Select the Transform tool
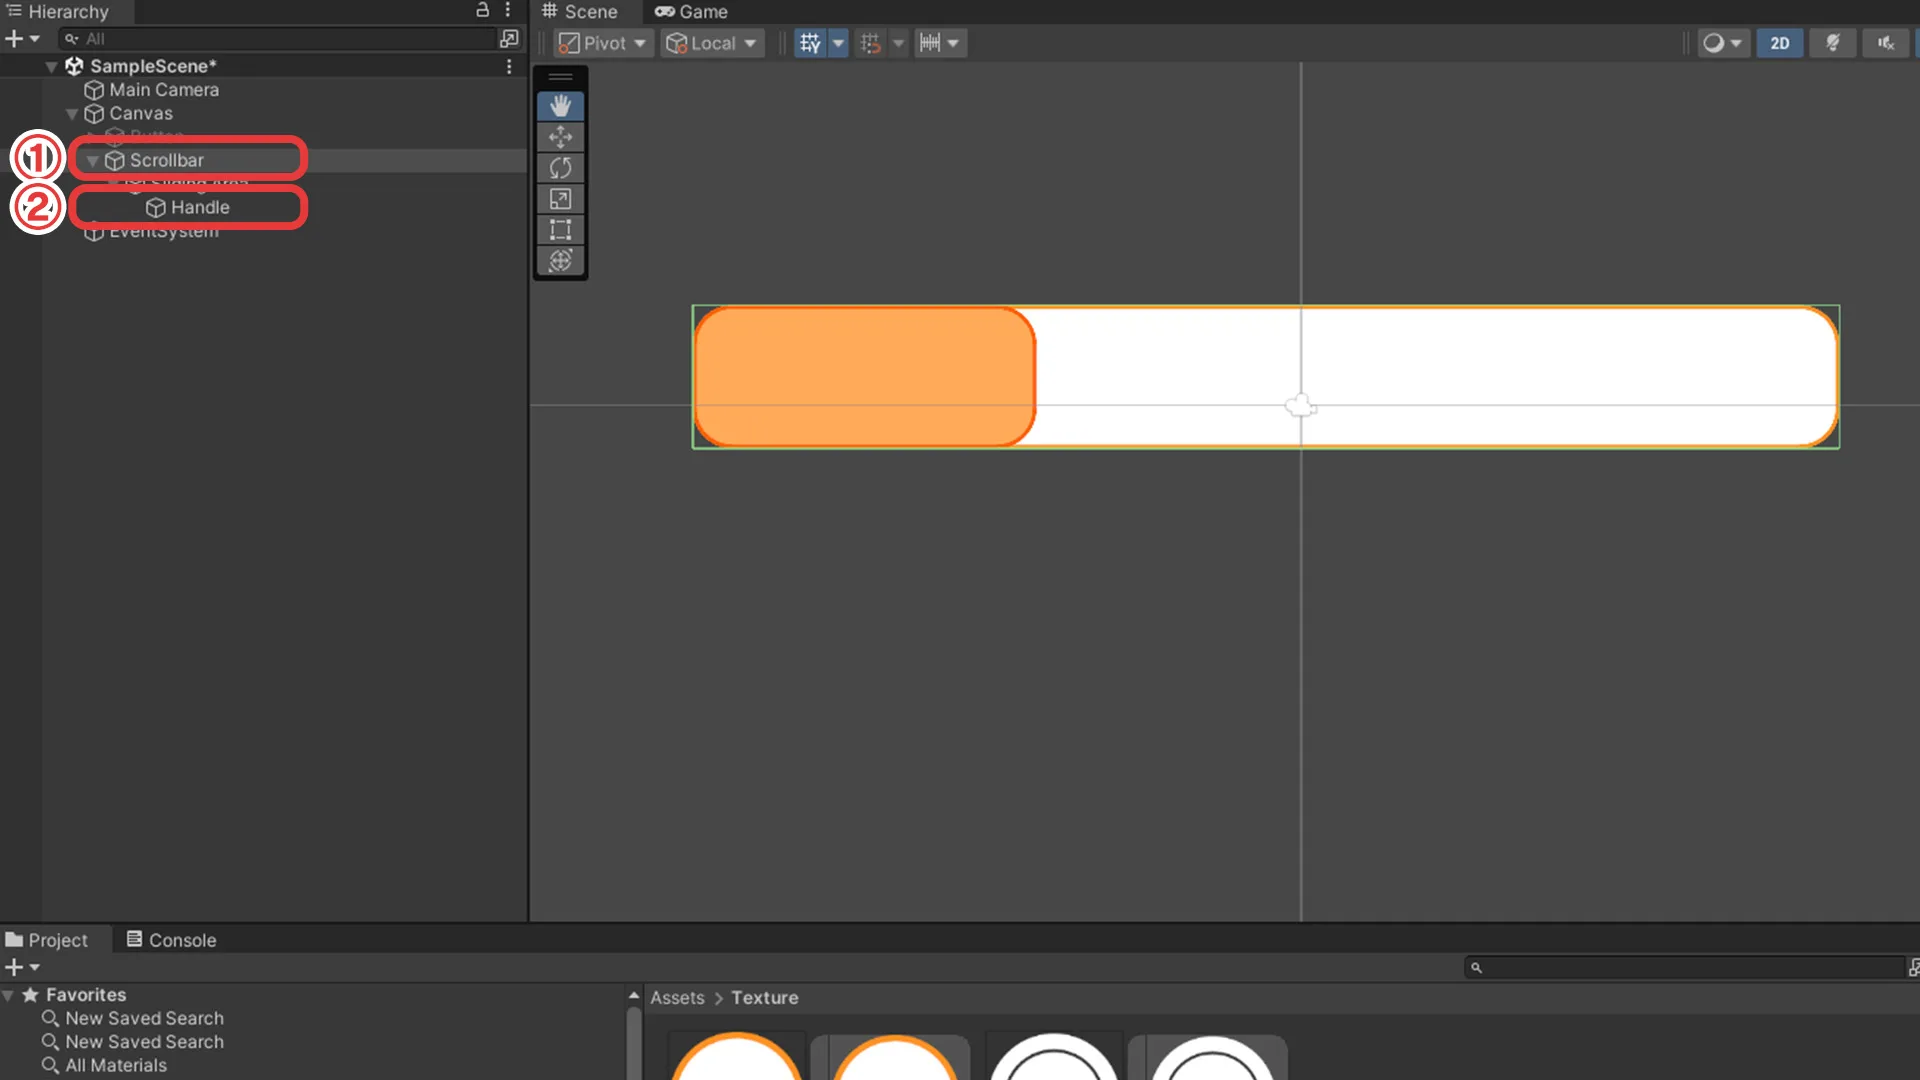This screenshot has height=1080, width=1920. coord(560,261)
